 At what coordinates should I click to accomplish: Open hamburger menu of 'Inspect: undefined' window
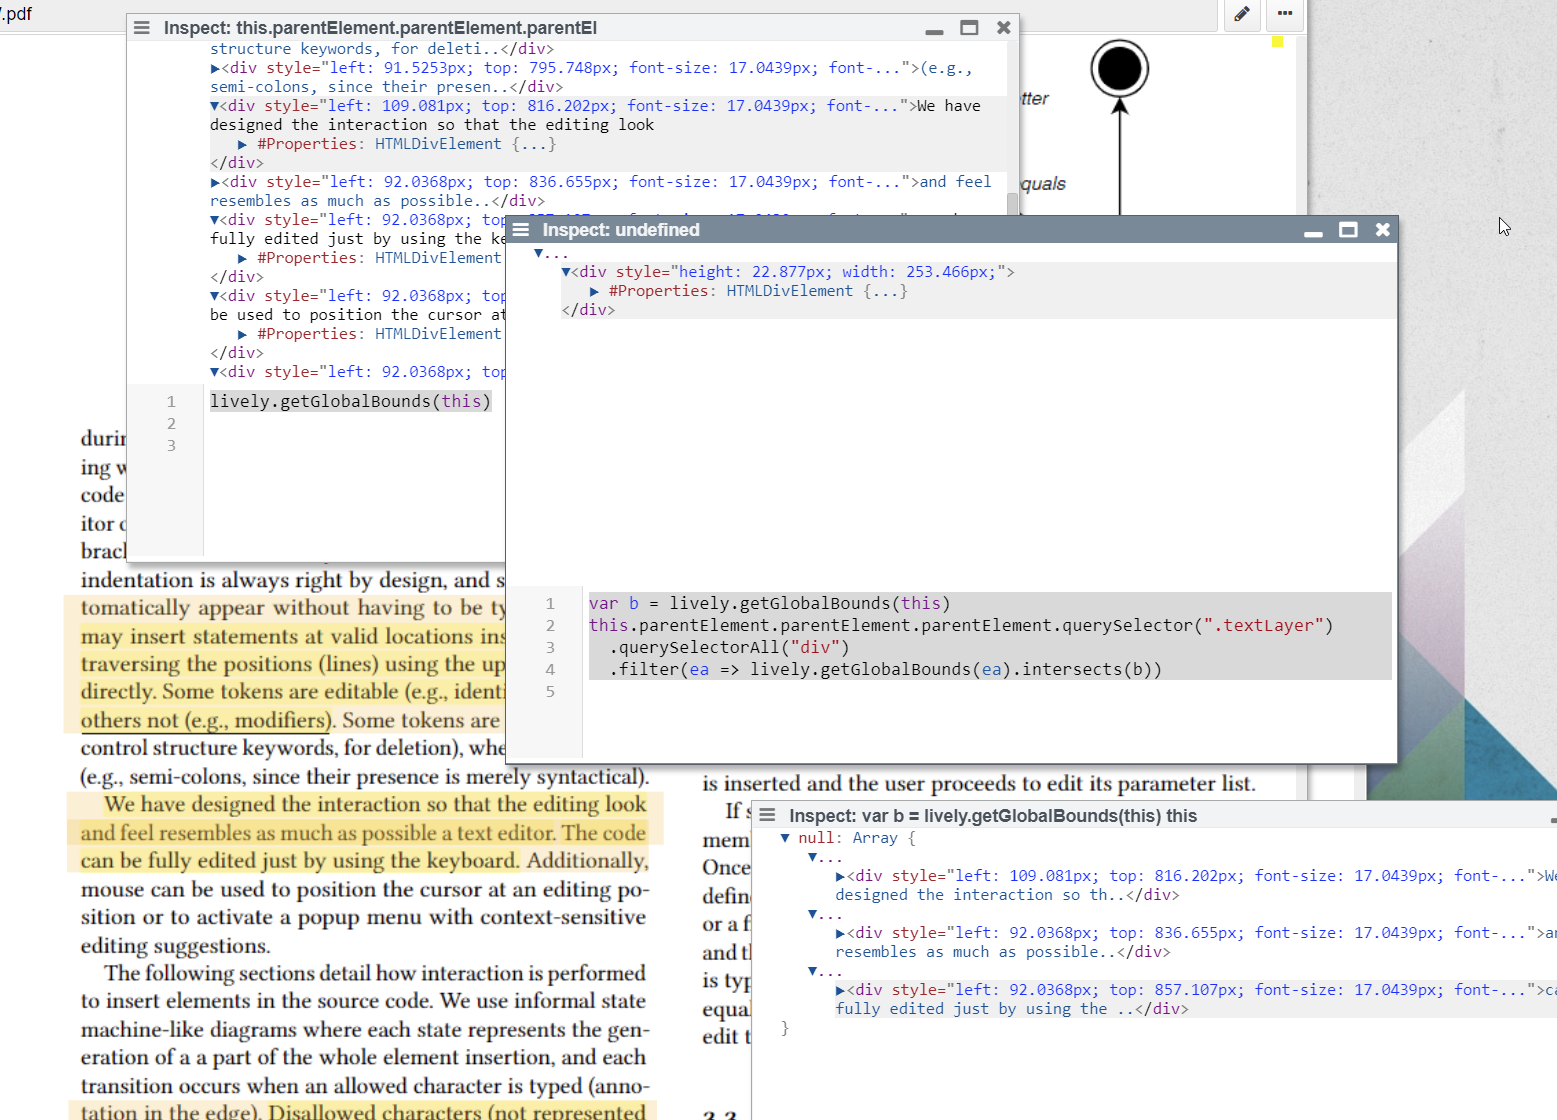[x=521, y=230]
